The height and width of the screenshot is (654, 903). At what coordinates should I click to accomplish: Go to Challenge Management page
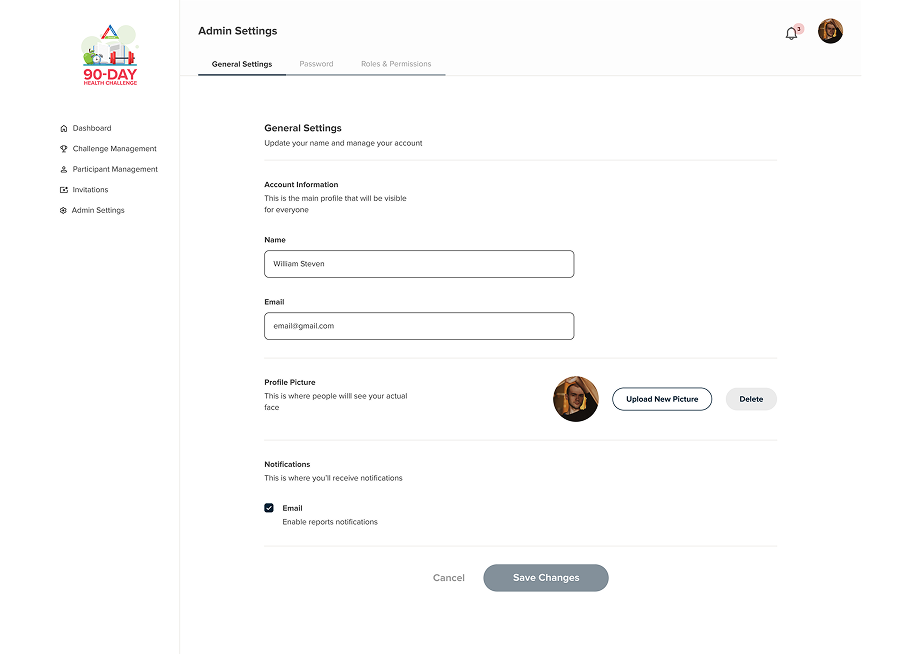[x=114, y=149]
